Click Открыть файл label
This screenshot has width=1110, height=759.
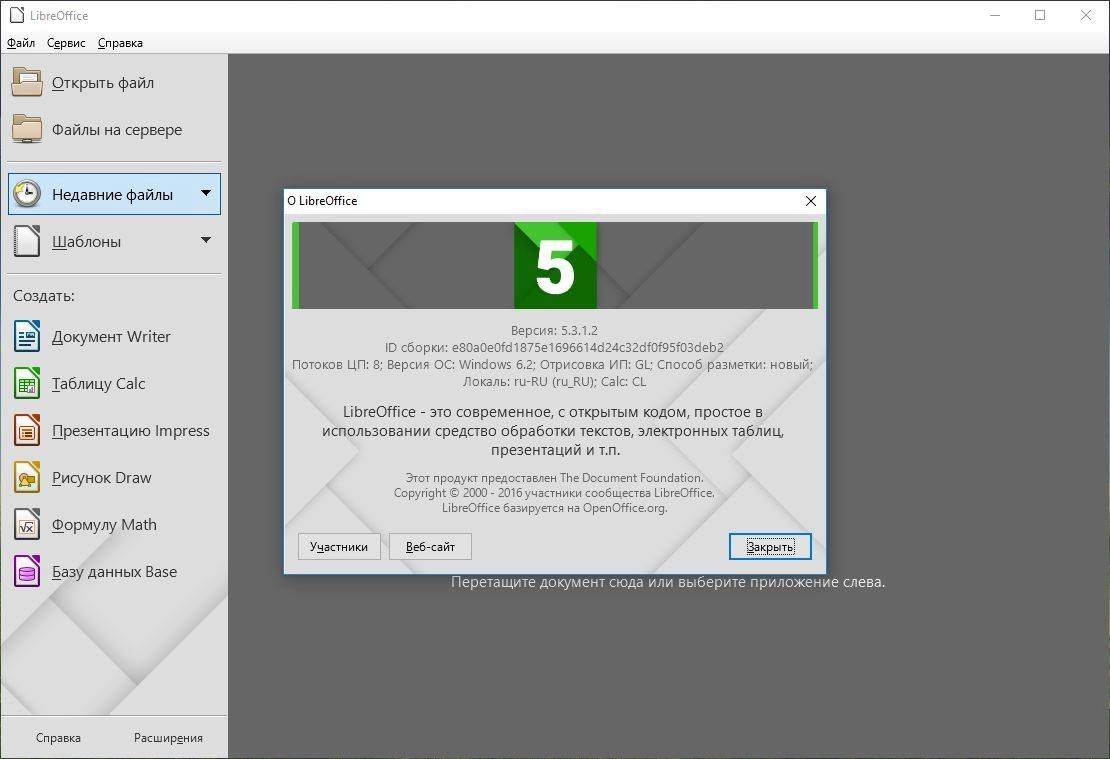(x=103, y=83)
